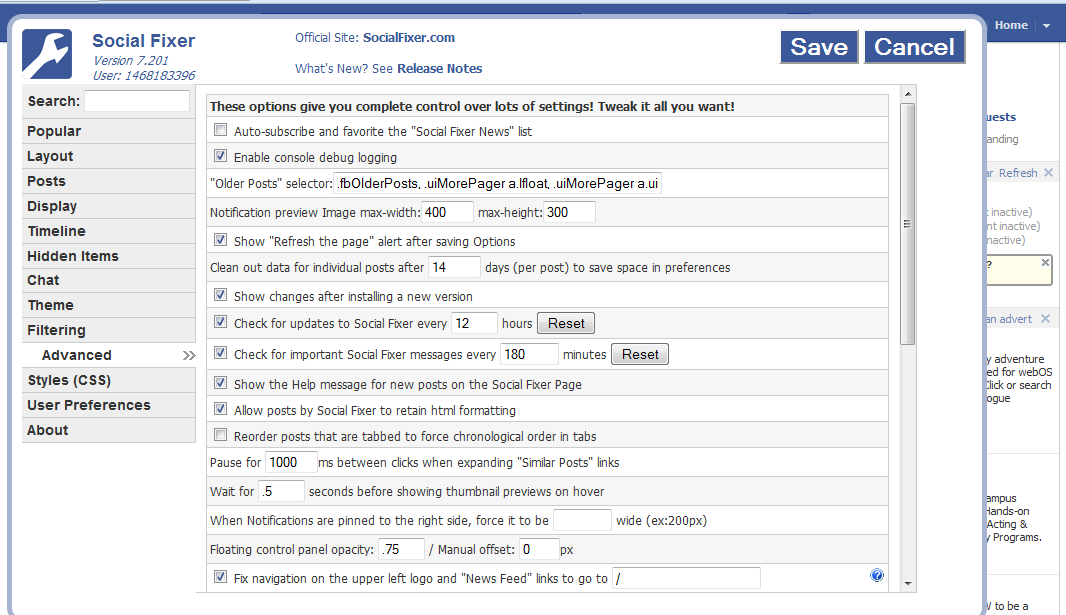
Task: Switch to the Chat tab
Action: [109, 280]
